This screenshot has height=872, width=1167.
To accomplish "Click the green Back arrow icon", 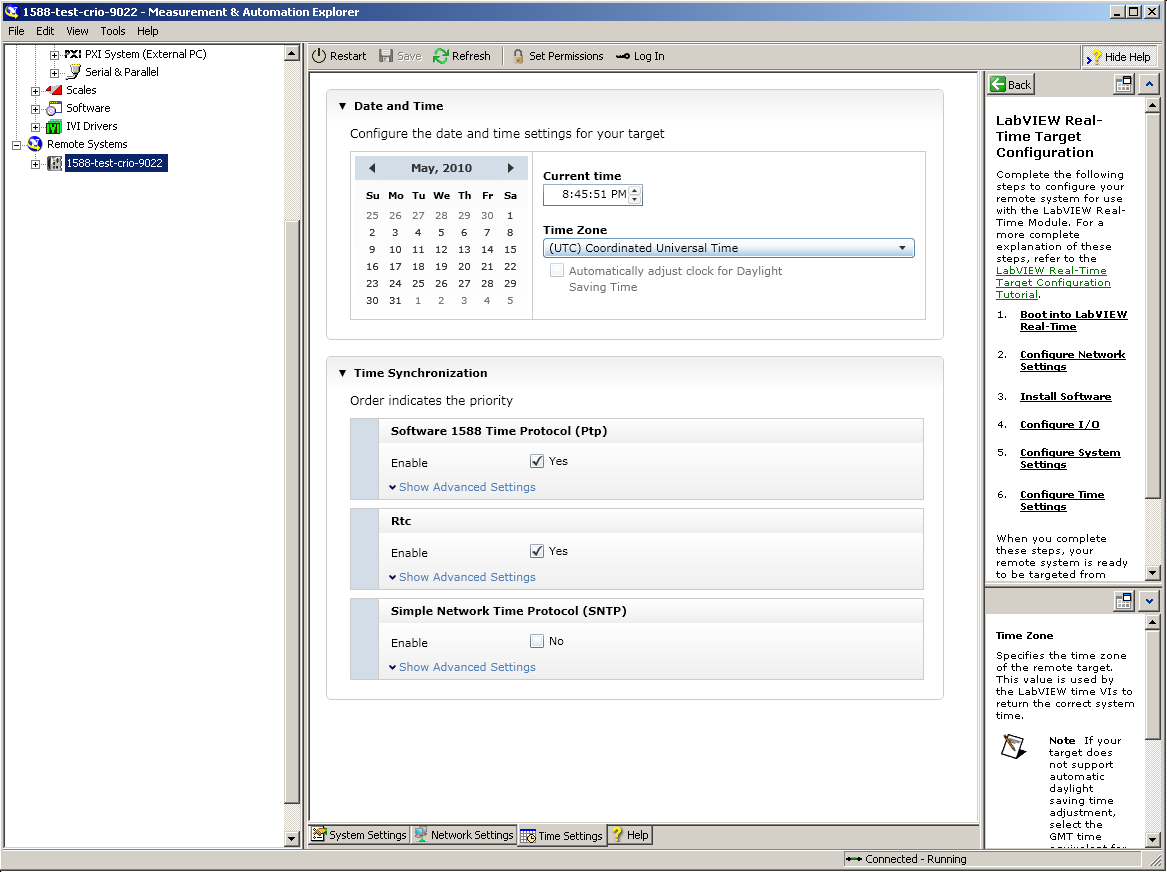I will pos(998,84).
